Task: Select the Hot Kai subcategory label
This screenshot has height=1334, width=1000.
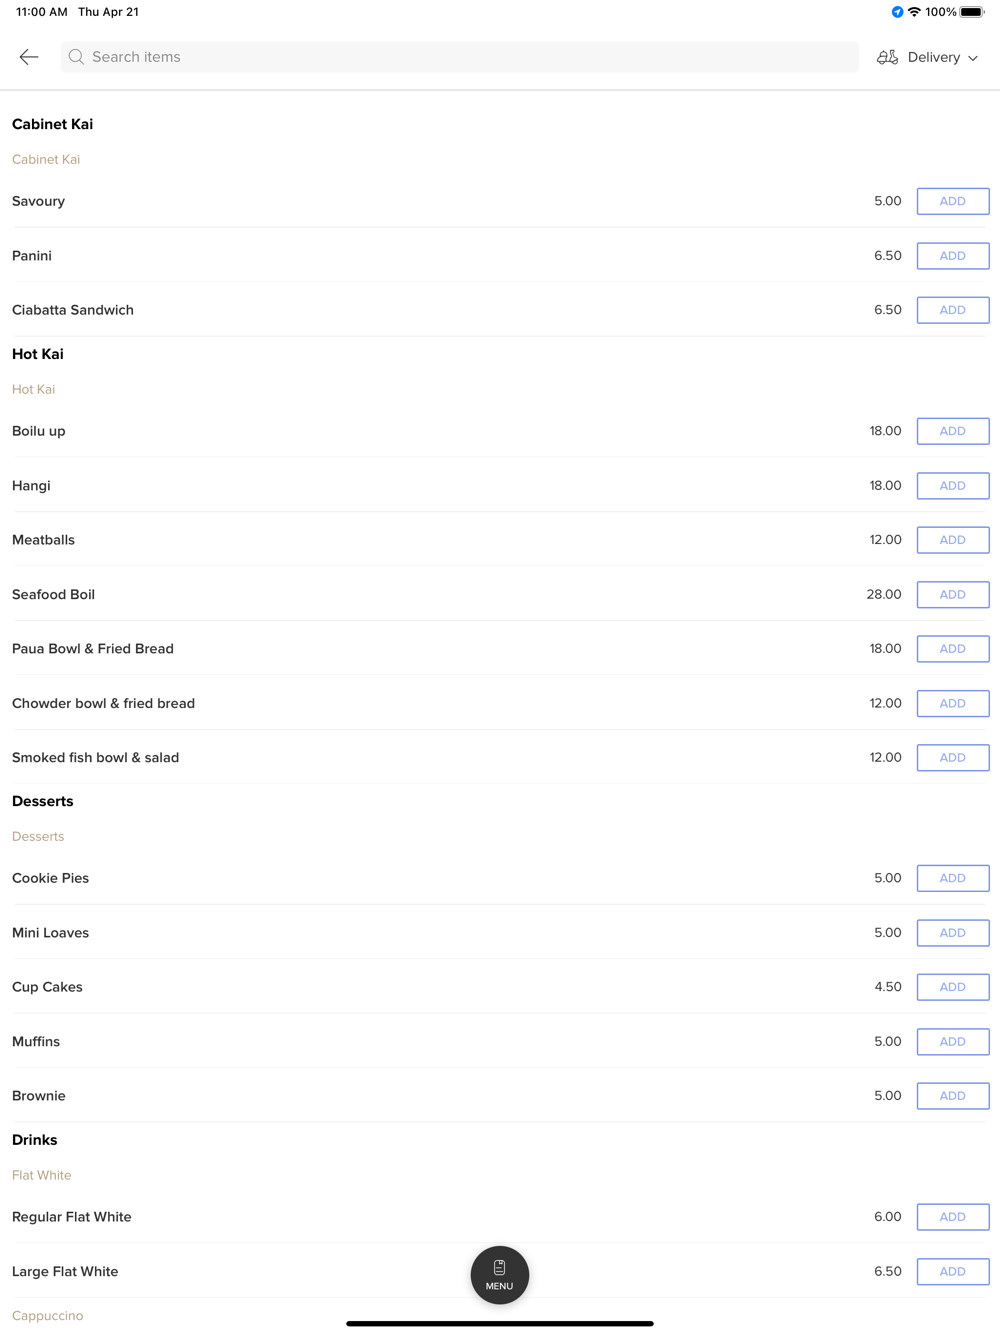Action: pyautogui.click(x=34, y=390)
